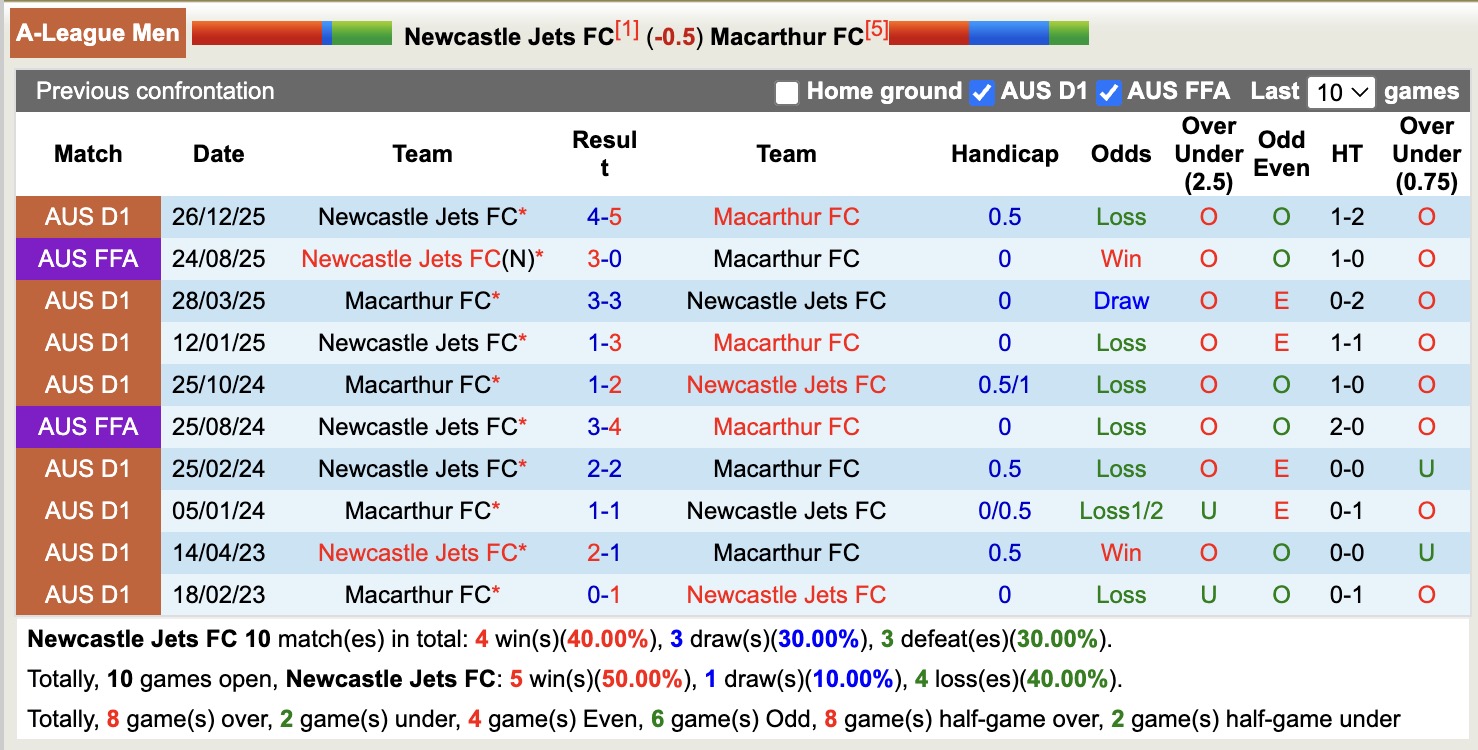Click the AUS FFA badge on the 25/08/24 row
This screenshot has width=1478, height=750.
click(x=87, y=426)
